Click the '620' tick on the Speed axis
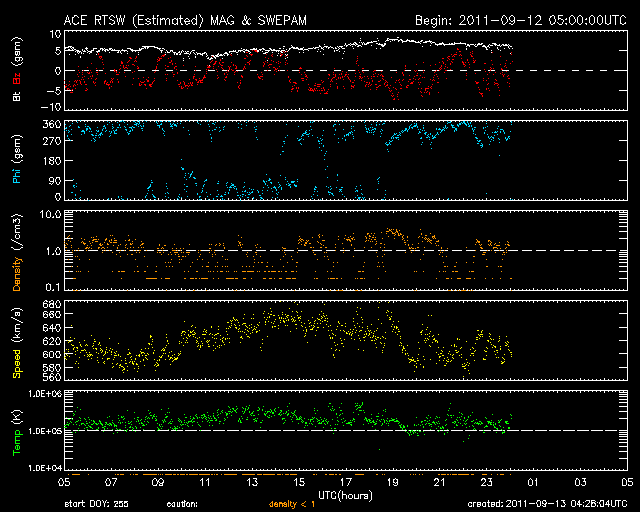640x512 pixels. (x=52, y=341)
